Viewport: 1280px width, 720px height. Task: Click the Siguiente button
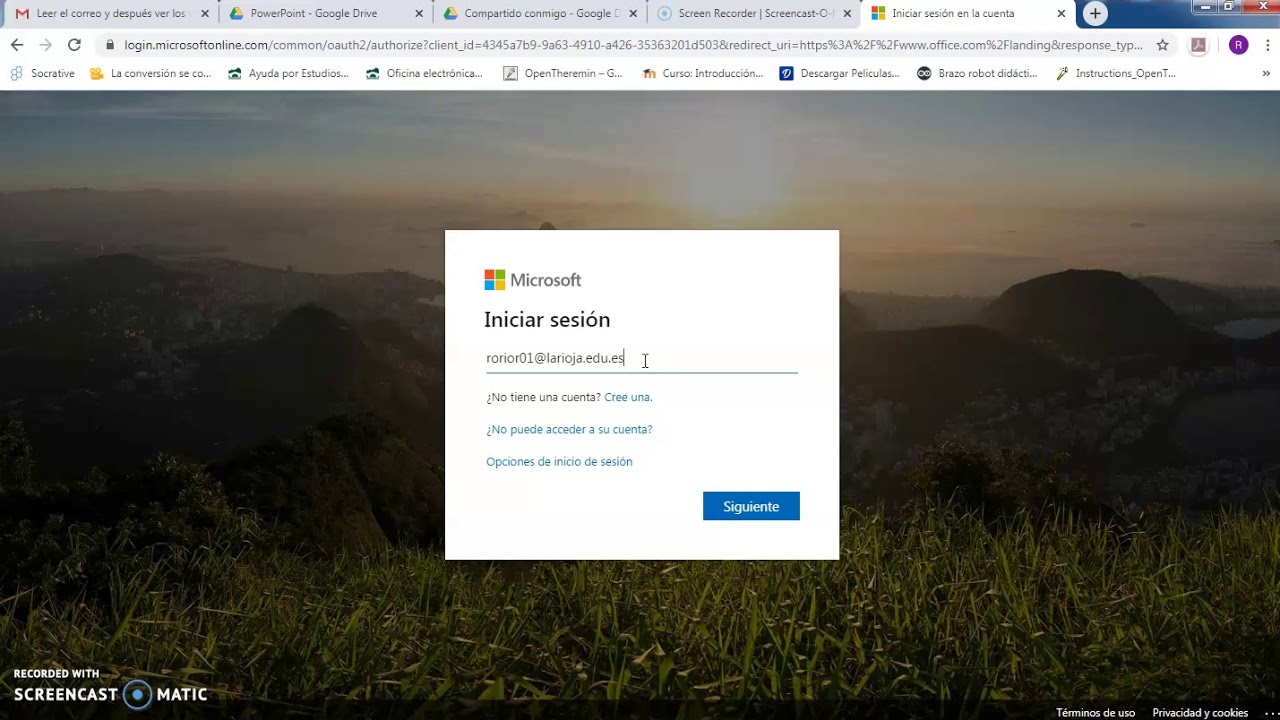[x=751, y=506]
